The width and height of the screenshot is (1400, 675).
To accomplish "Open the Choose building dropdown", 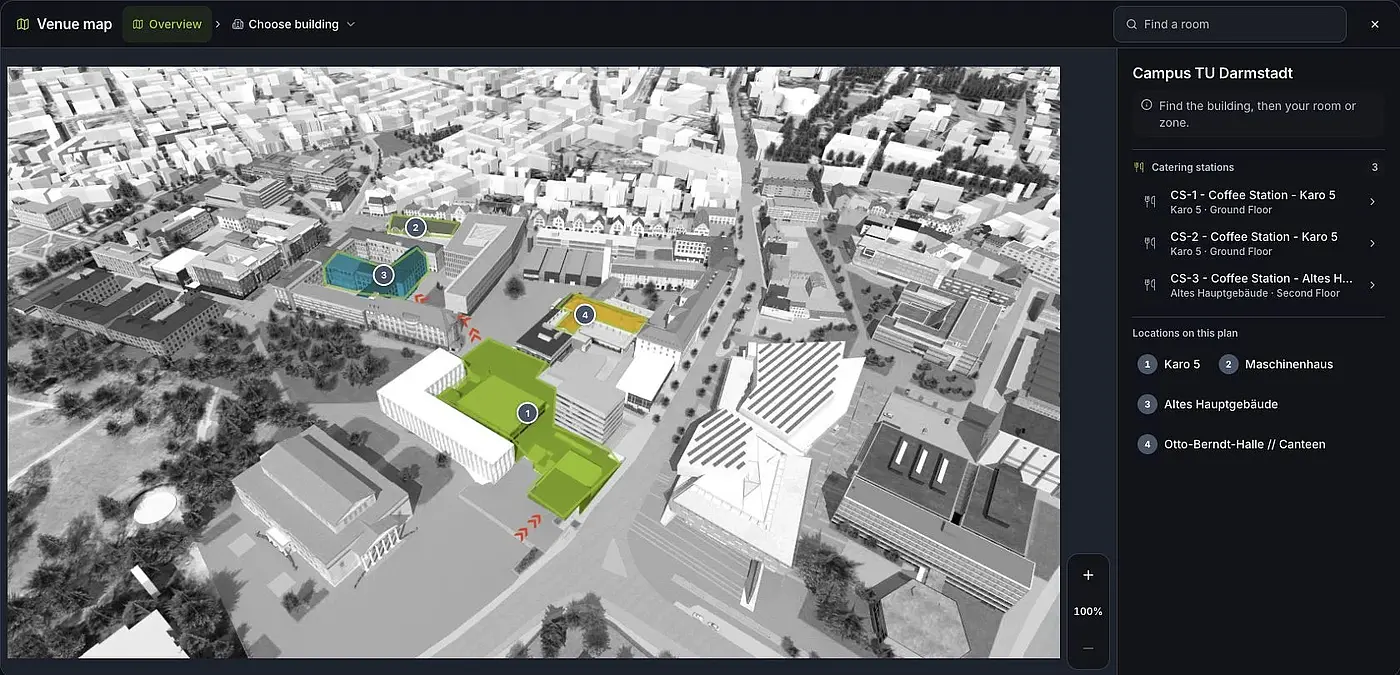I will (294, 24).
